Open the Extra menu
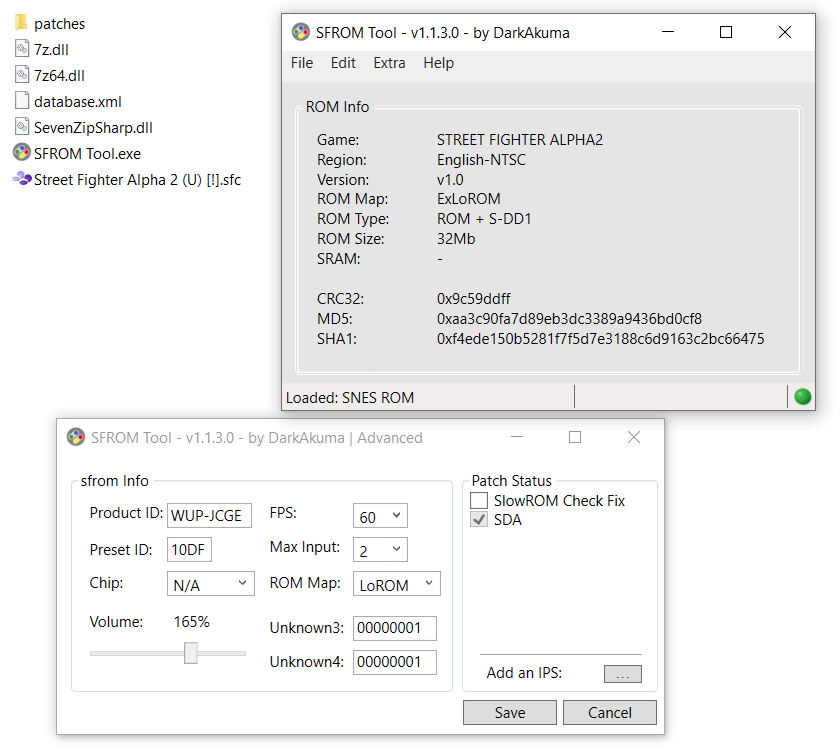 tap(389, 63)
